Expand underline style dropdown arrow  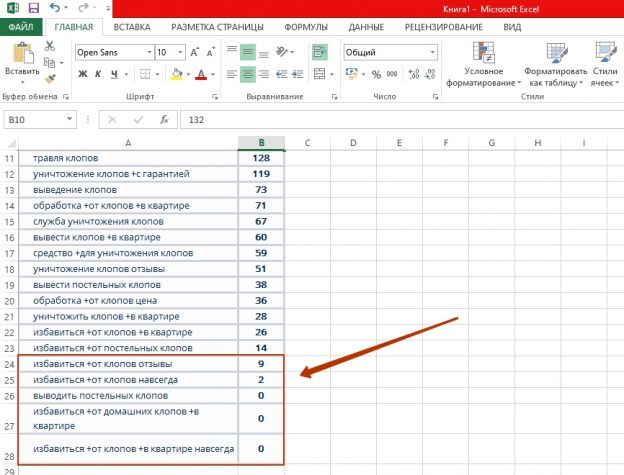127,74
